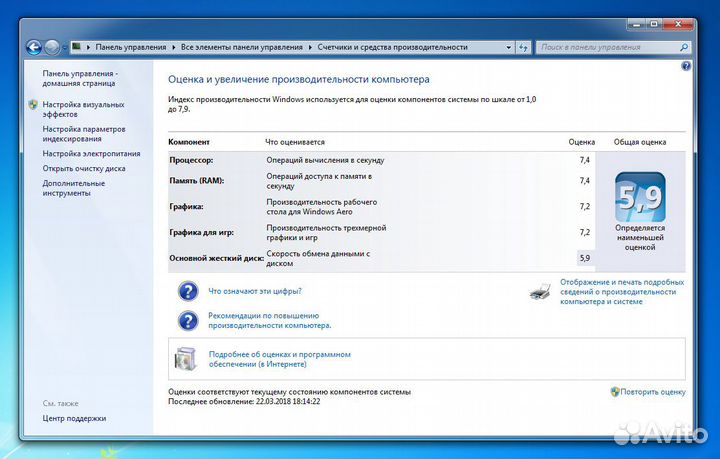
Task: Open "Настройка электропитания" in the left pane
Action: 91,154
